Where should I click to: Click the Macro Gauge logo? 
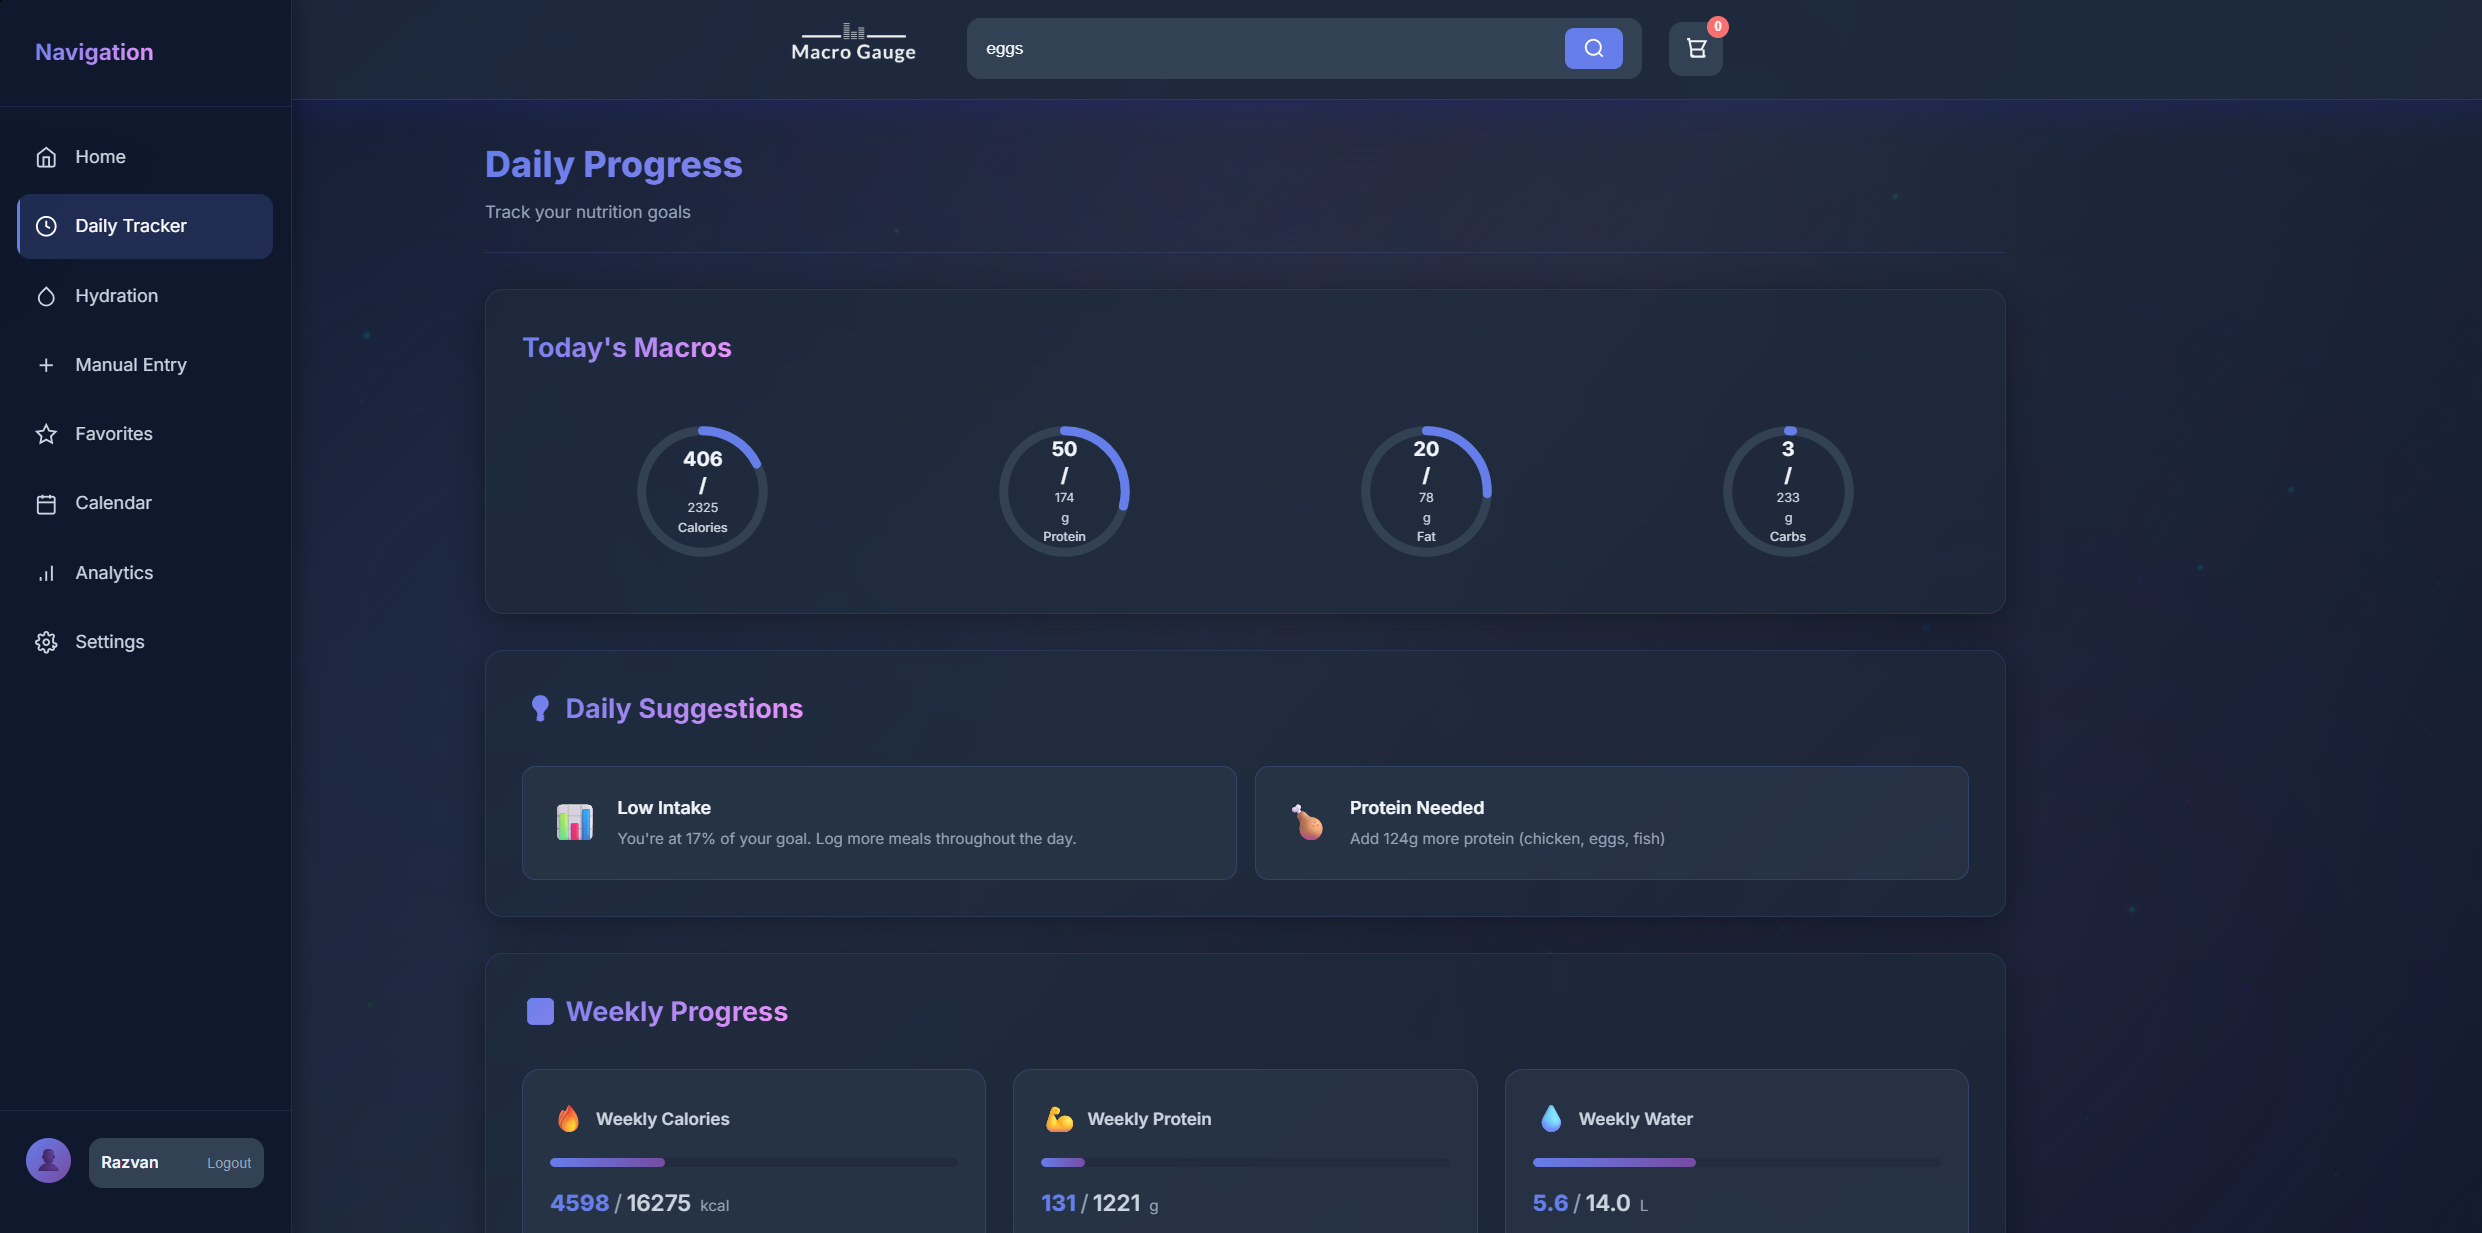(853, 45)
